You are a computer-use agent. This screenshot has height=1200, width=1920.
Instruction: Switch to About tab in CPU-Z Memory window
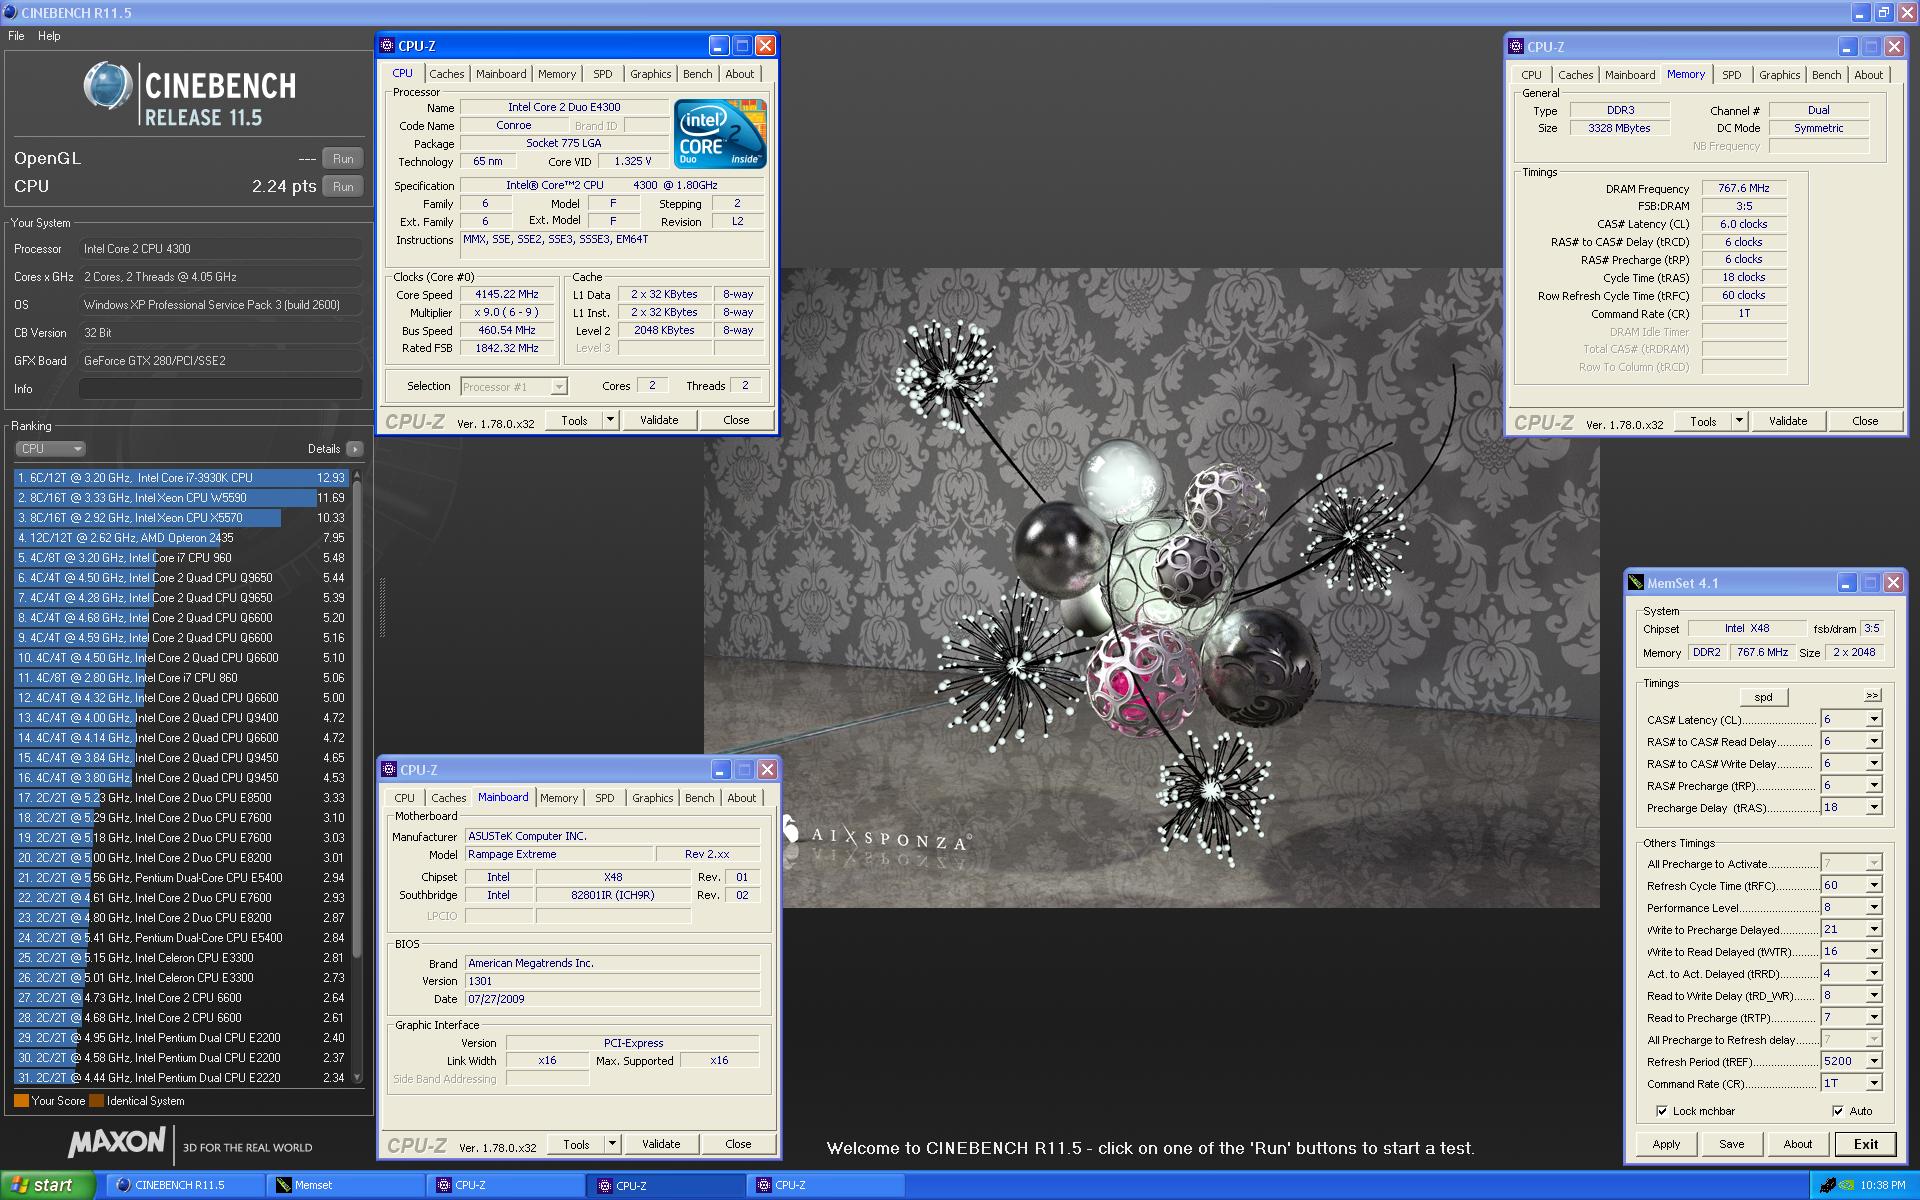(1869, 75)
